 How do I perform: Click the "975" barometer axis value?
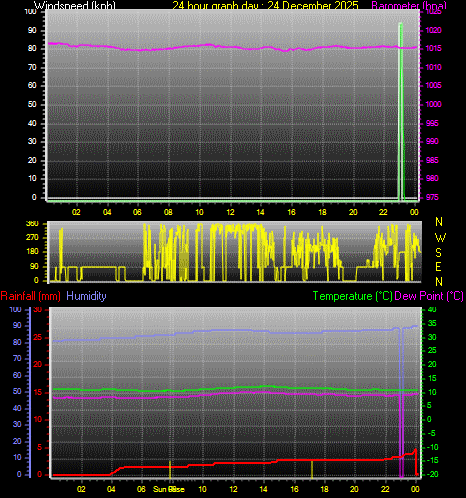point(432,197)
